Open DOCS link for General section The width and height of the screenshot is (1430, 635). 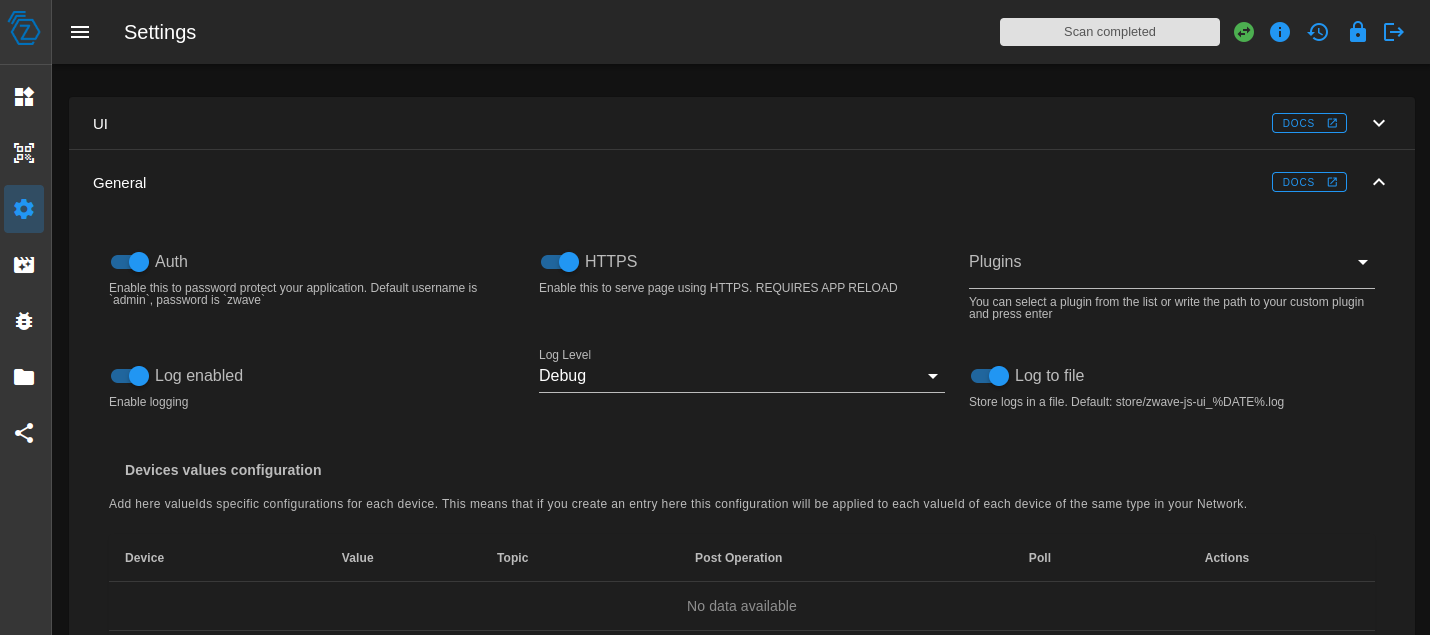[x=1309, y=182]
